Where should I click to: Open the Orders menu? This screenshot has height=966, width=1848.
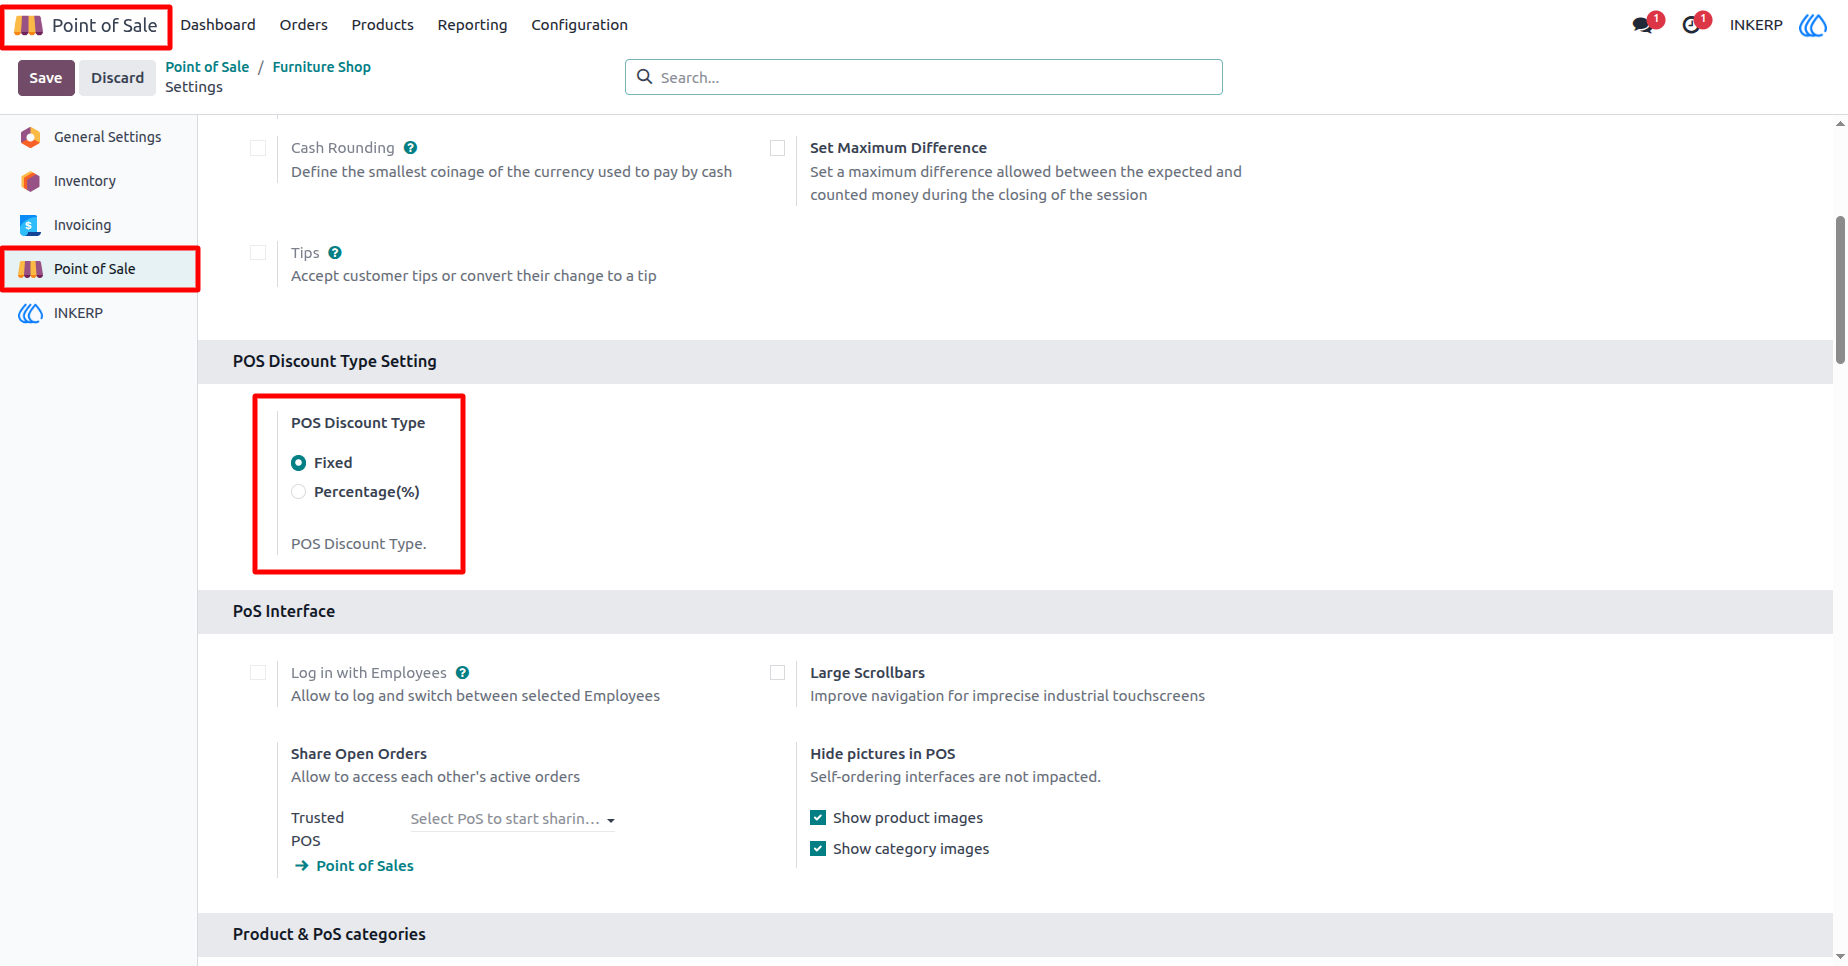point(304,25)
